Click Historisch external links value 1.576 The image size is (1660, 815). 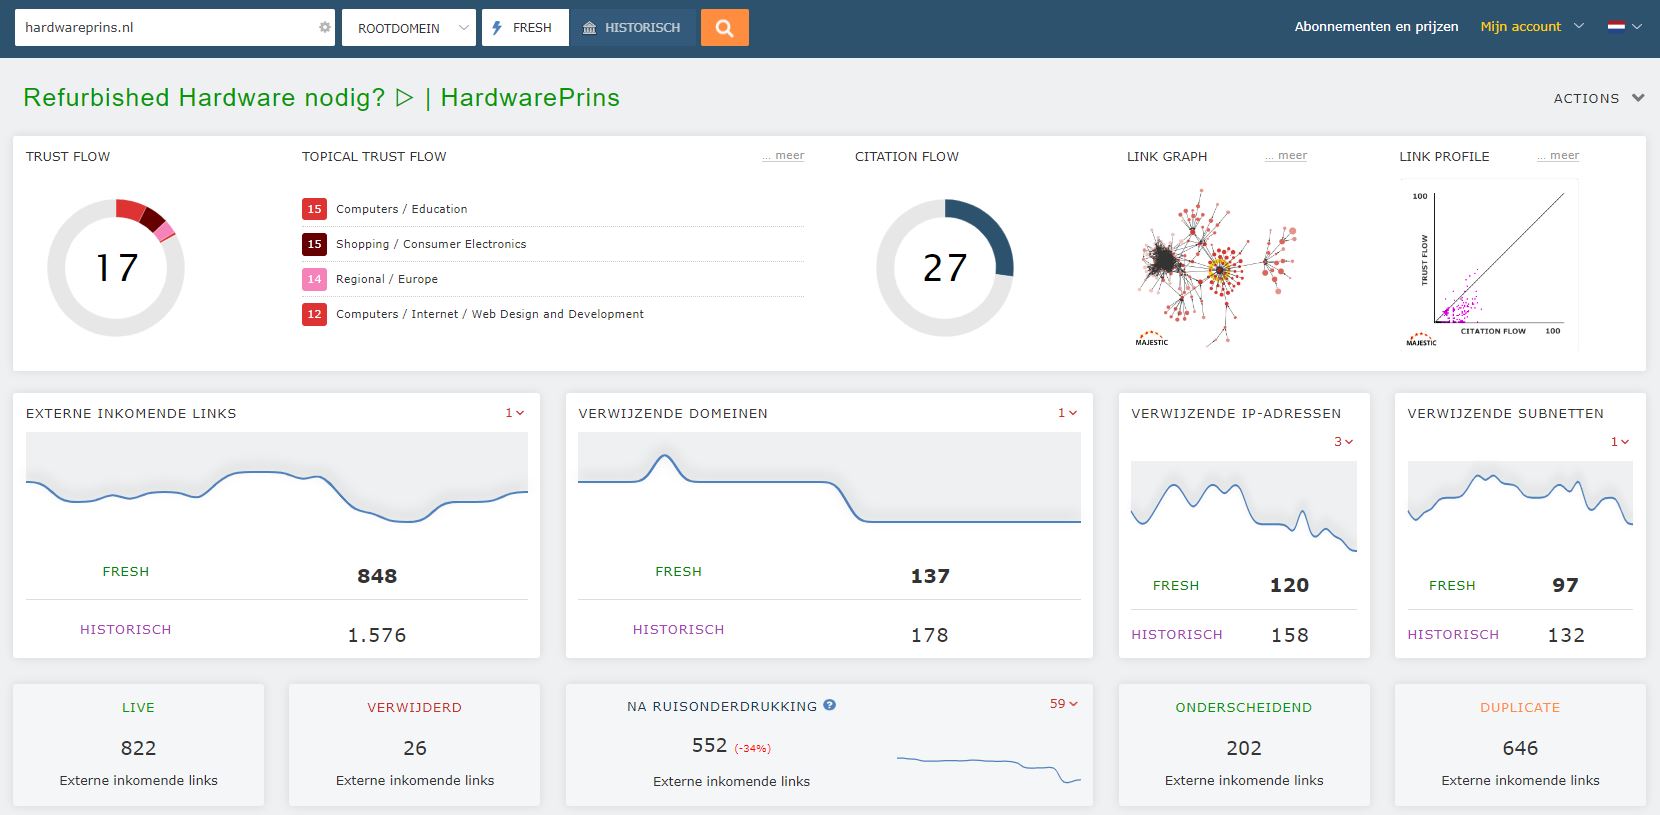click(377, 635)
